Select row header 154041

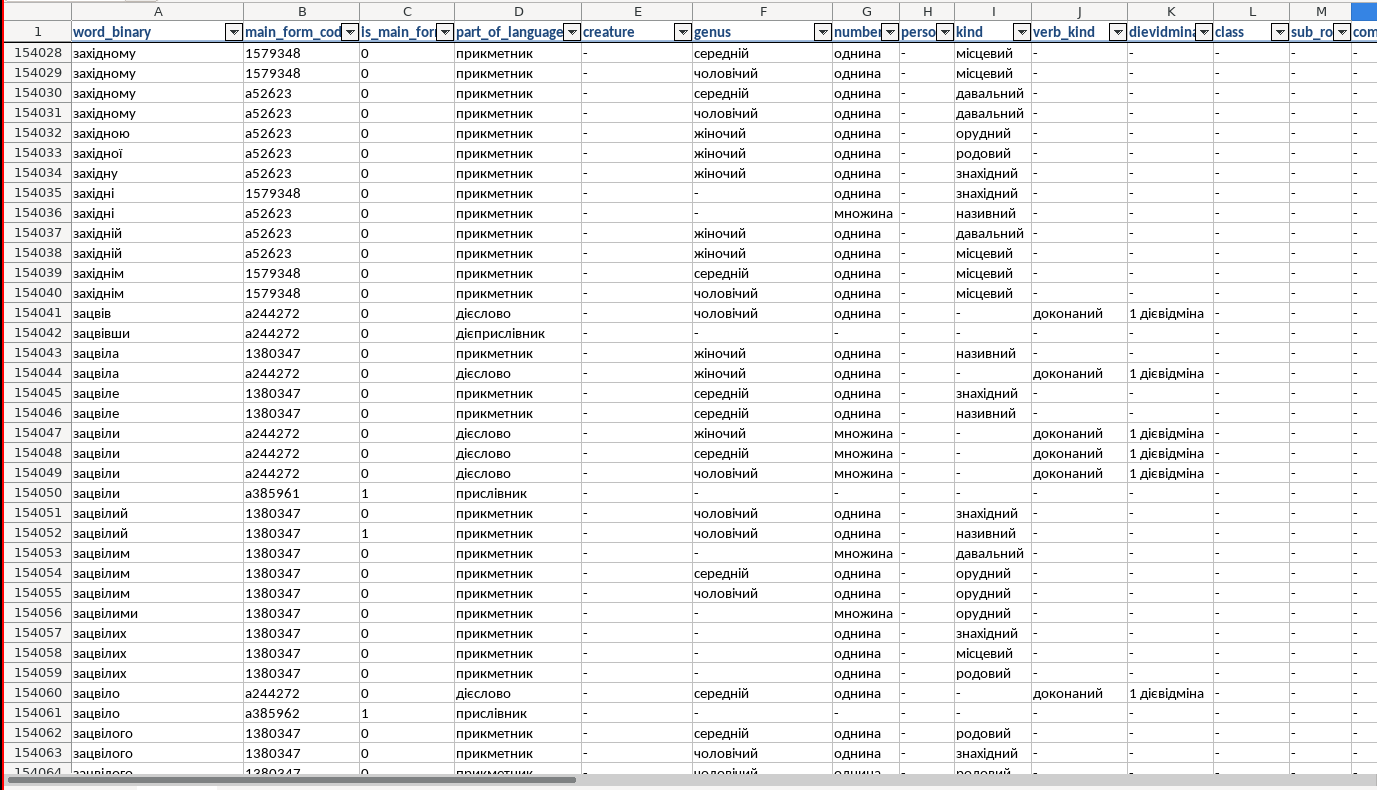(x=38, y=313)
